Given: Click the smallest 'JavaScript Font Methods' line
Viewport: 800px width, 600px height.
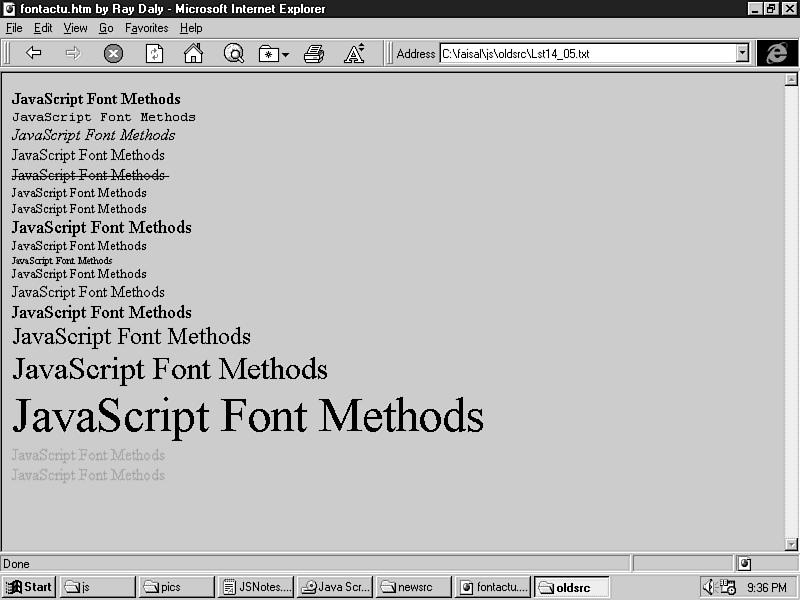Looking at the screenshot, I should point(62,261).
